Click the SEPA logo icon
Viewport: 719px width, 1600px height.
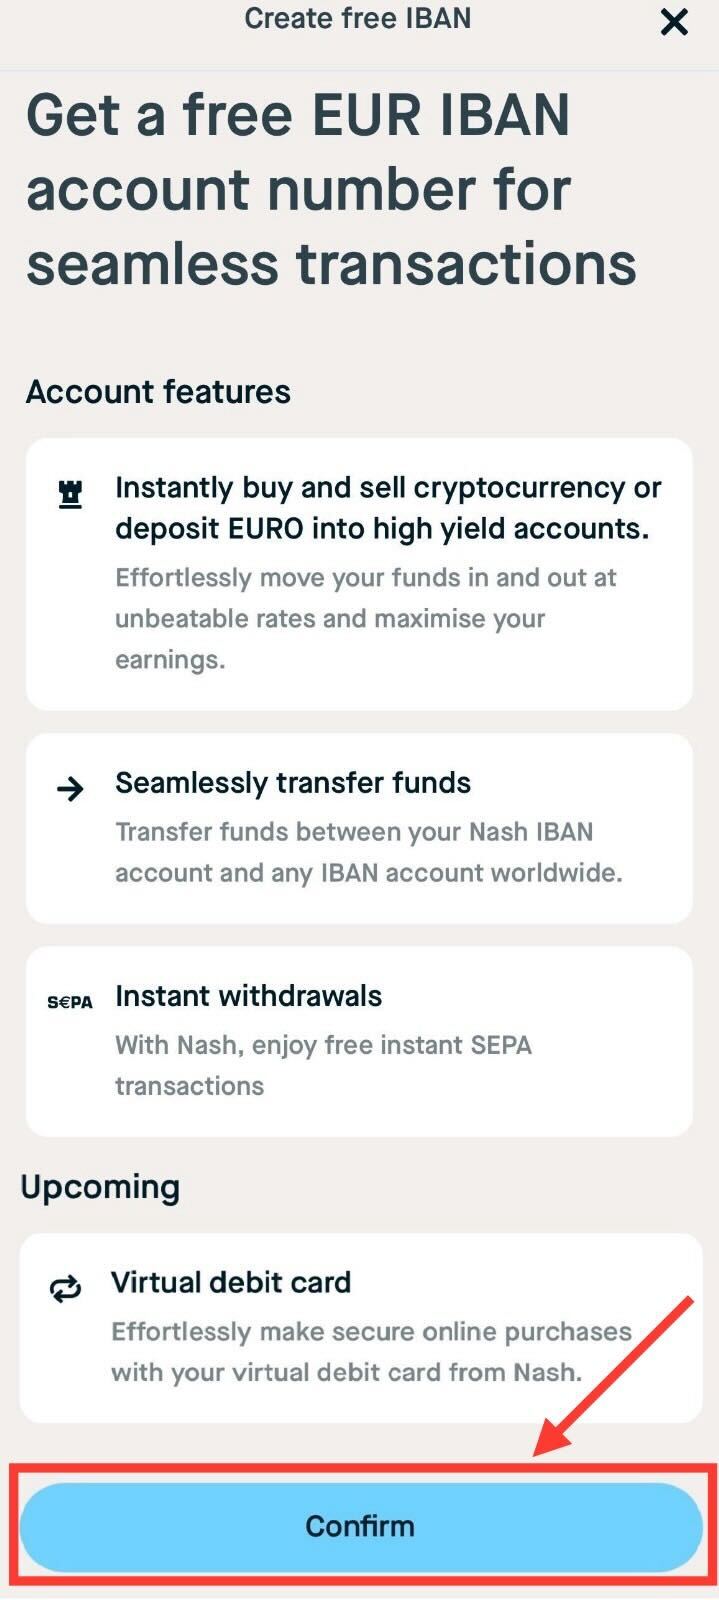pyautogui.click(x=70, y=1002)
